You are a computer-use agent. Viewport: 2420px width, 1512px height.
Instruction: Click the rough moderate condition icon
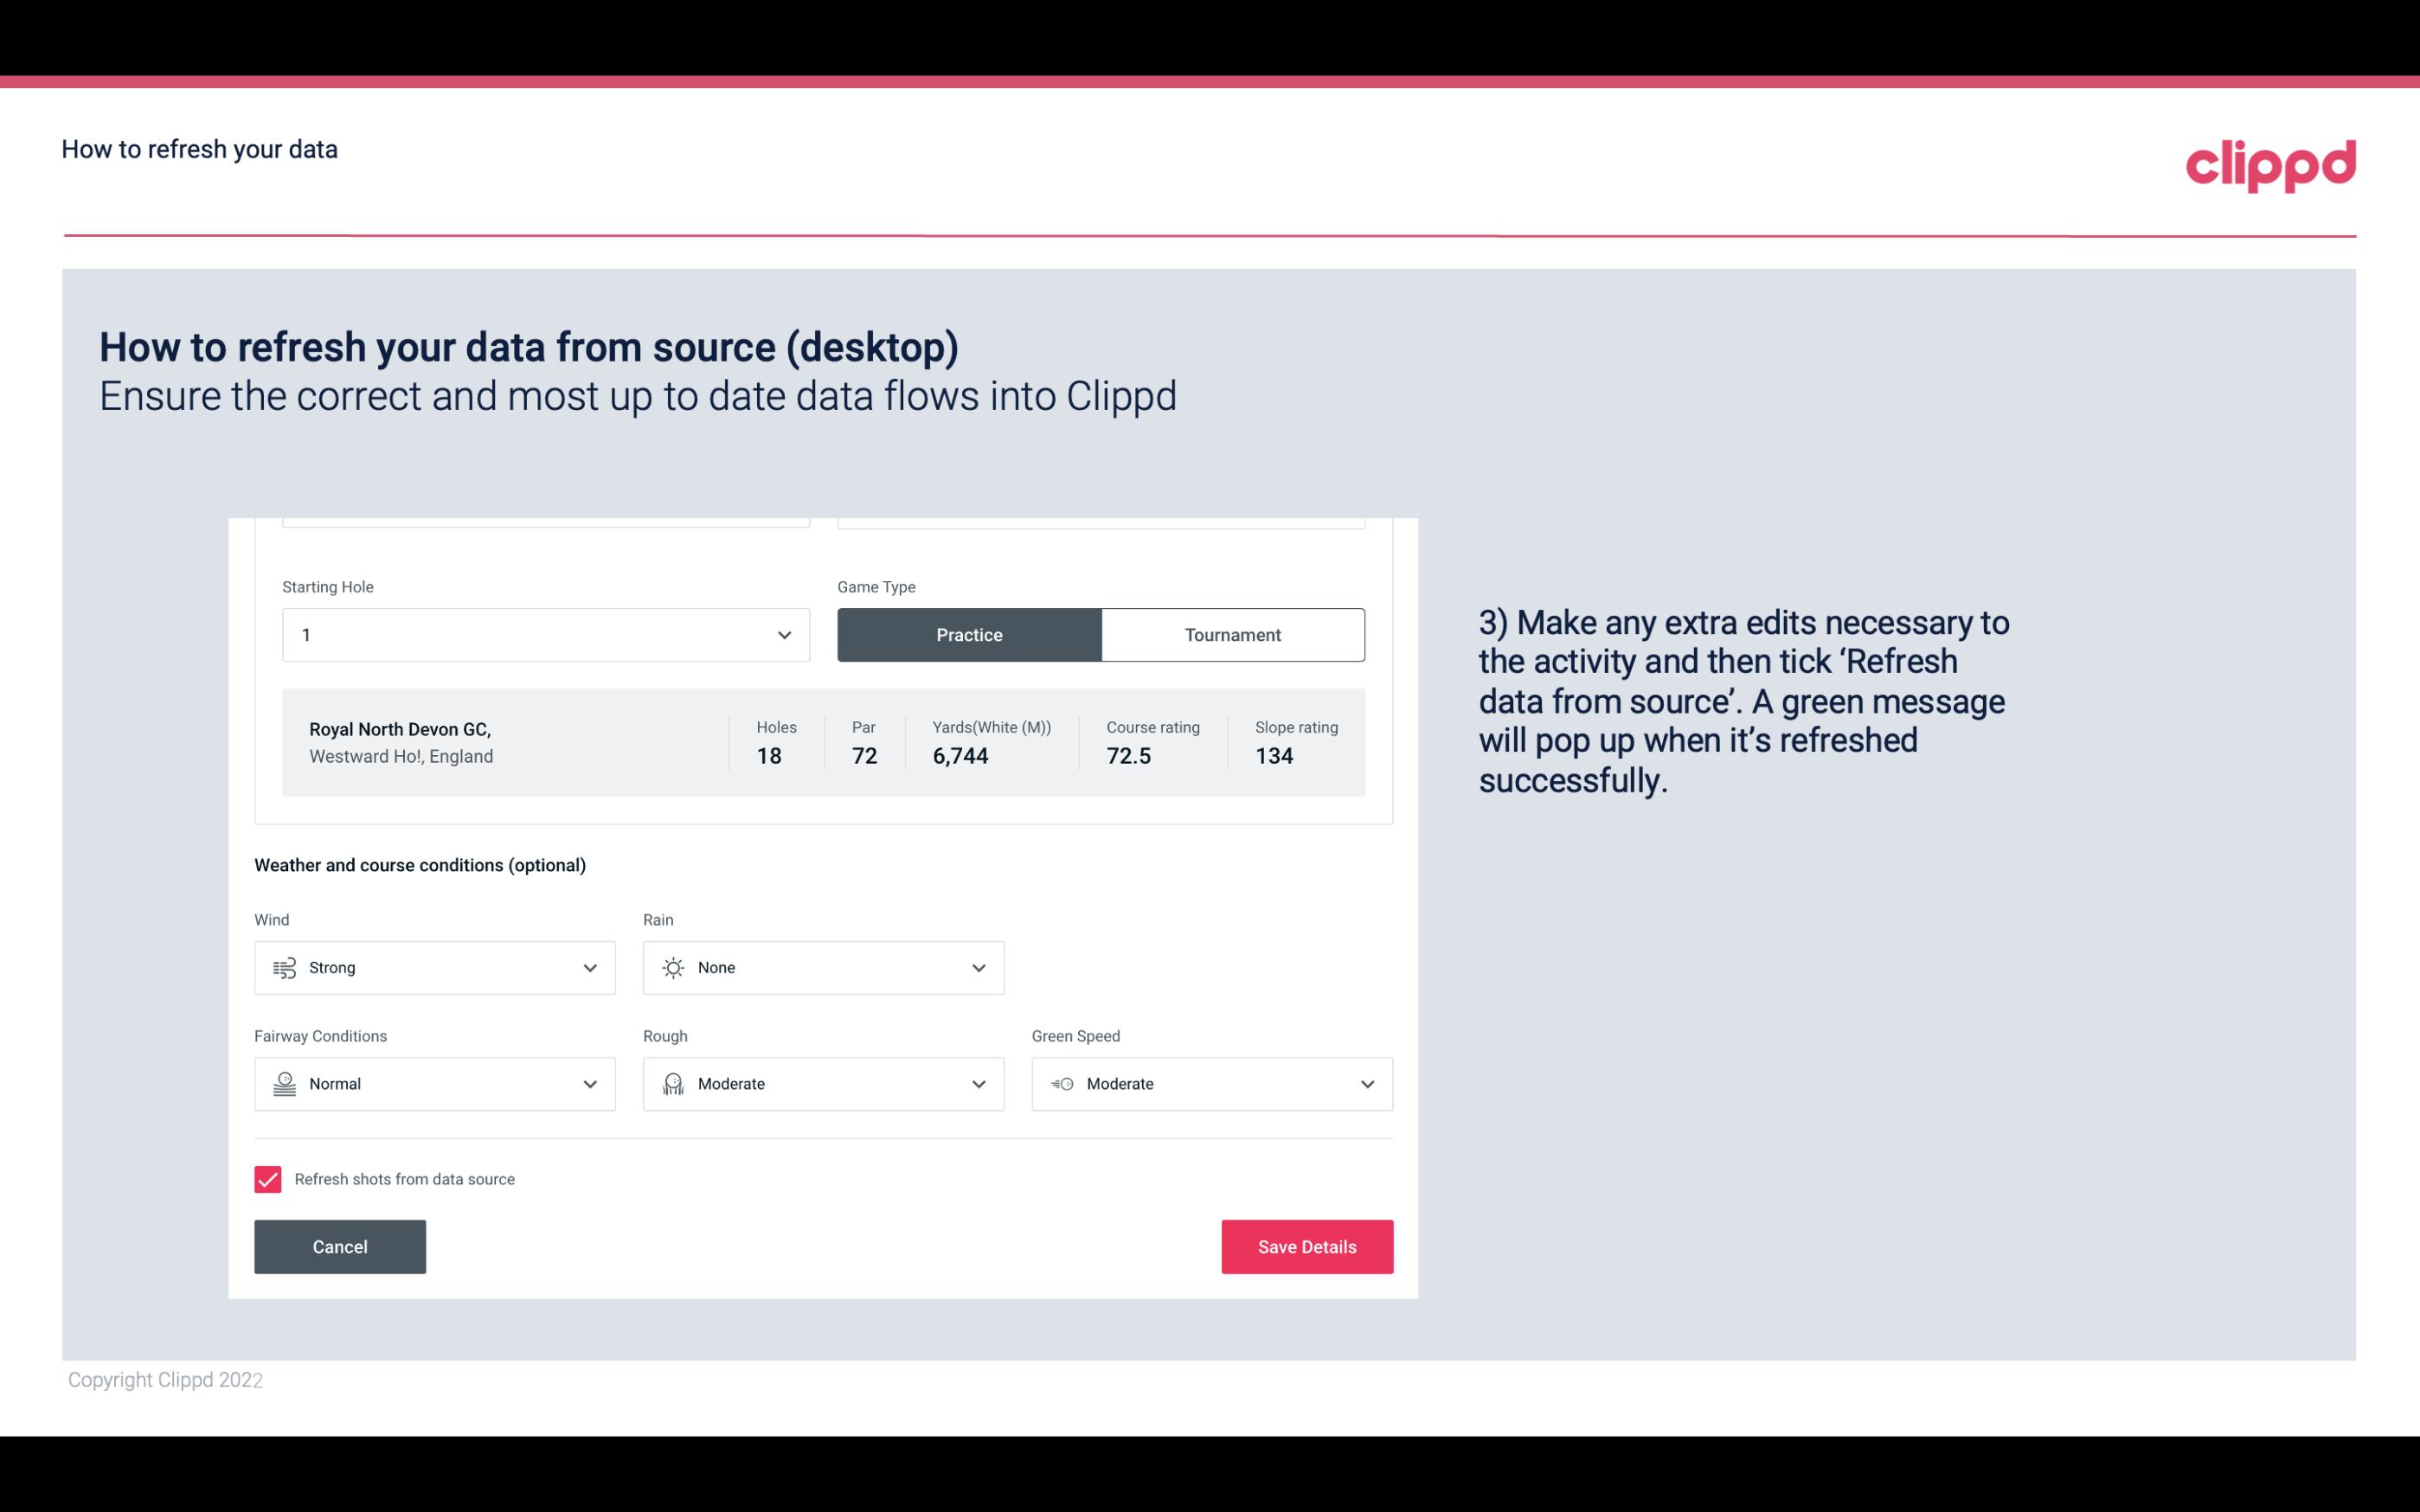click(x=671, y=1084)
